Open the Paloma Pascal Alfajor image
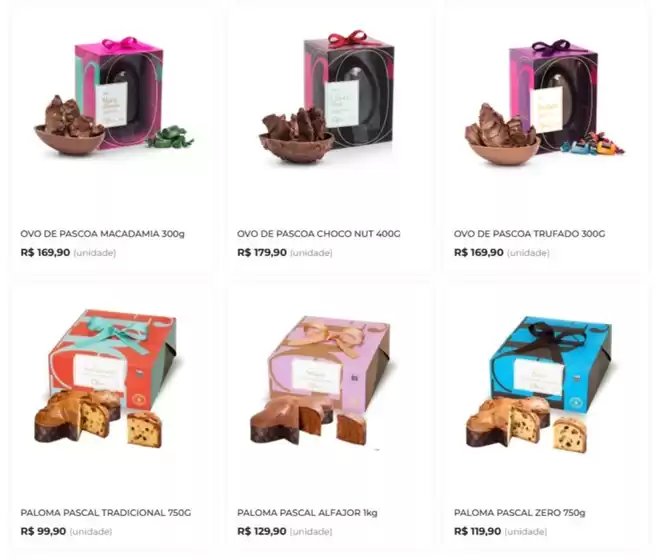Image resolution: width=666 pixels, height=560 pixels. coord(321,380)
